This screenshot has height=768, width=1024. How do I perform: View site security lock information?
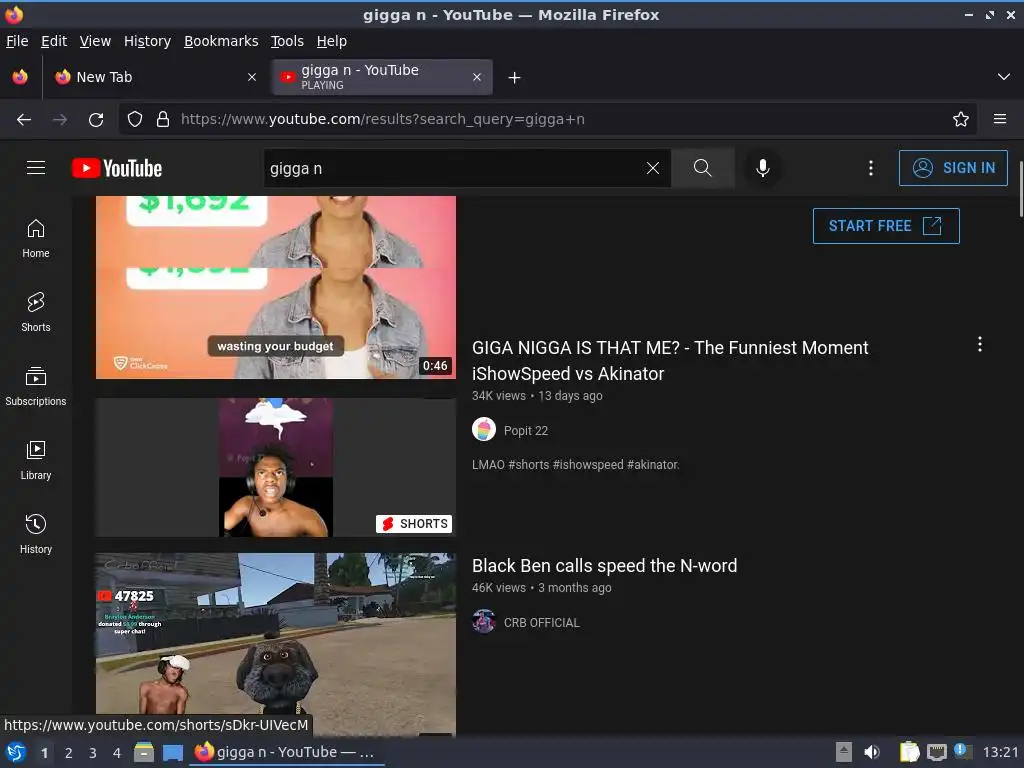click(163, 120)
